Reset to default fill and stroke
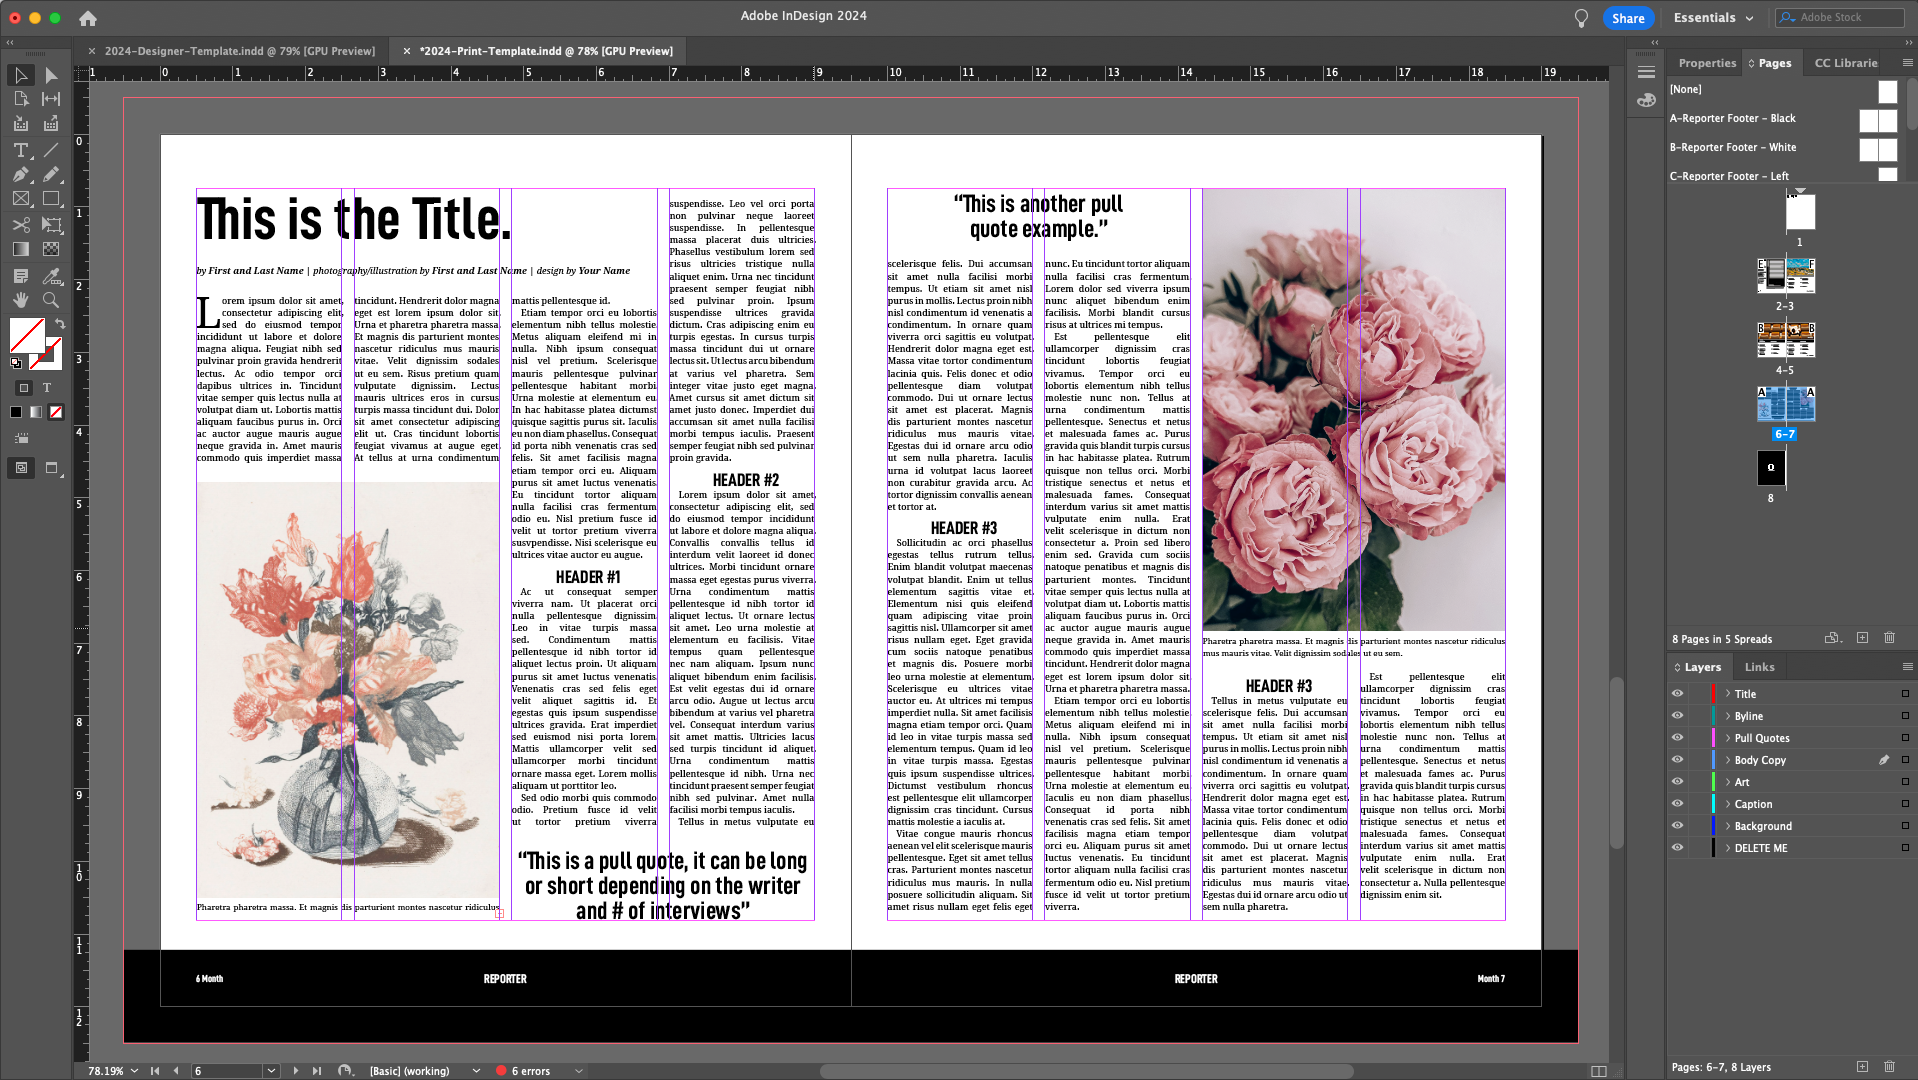This screenshot has width=1918, height=1080. tap(16, 363)
